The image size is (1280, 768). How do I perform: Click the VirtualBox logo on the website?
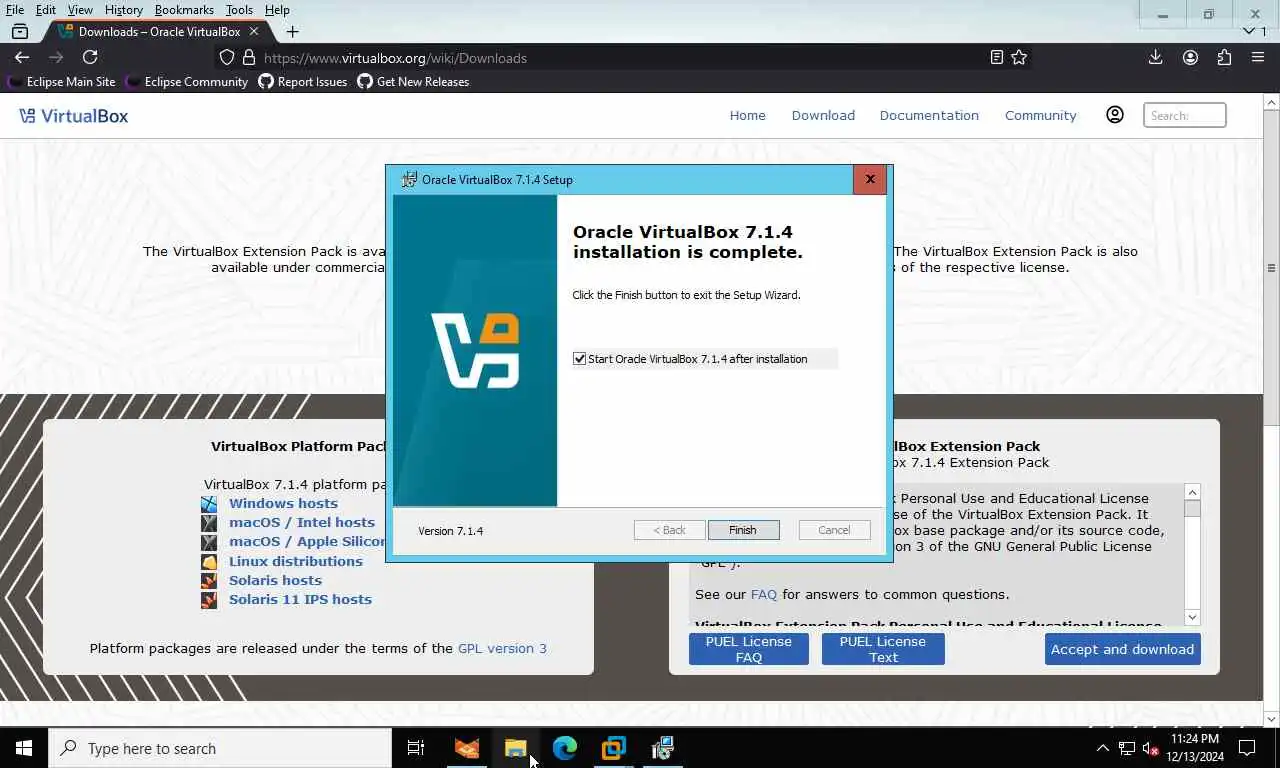pos(74,116)
